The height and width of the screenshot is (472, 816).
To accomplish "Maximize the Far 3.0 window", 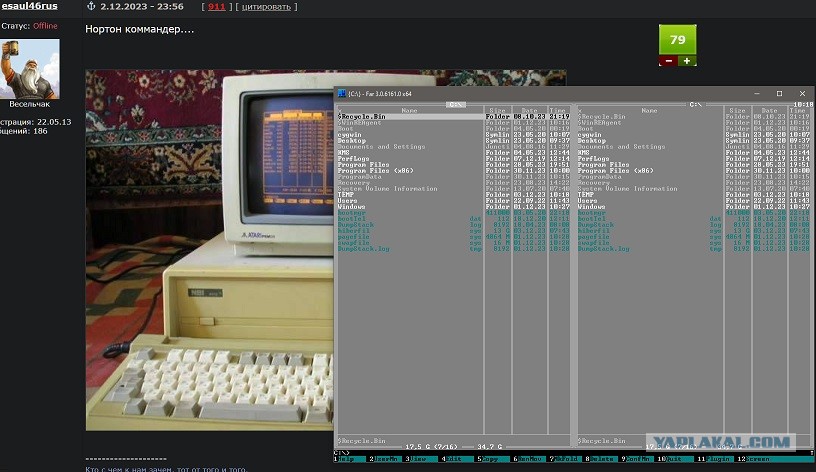I will click(x=779, y=94).
